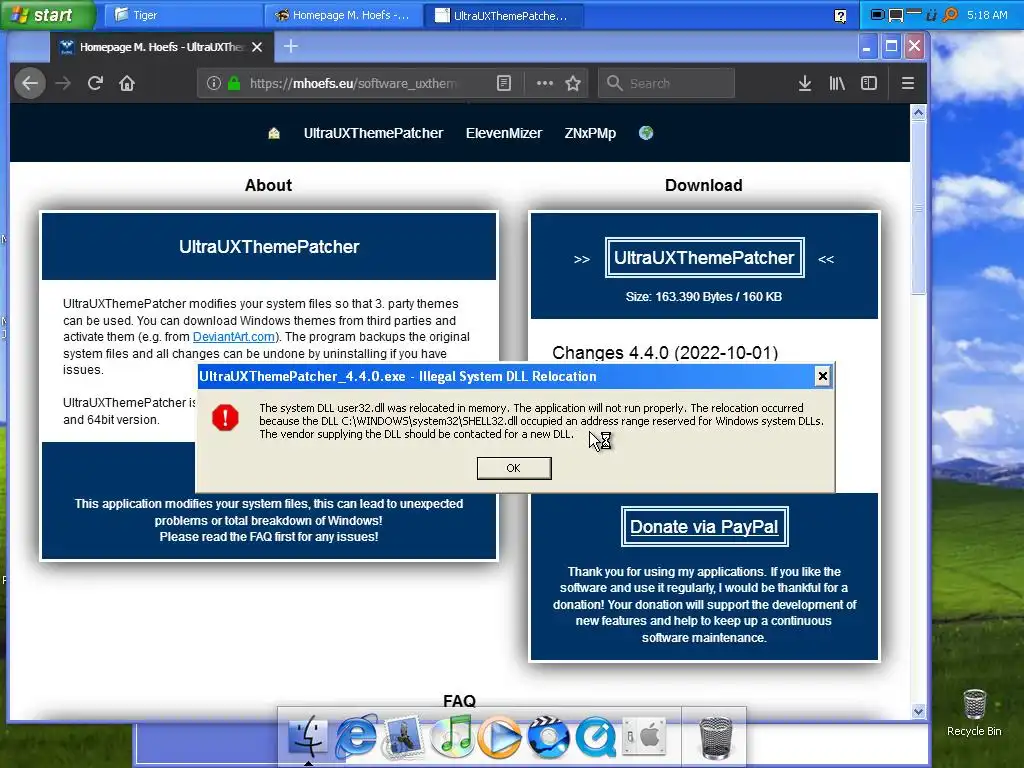Focus the Firefox Search box

[x=666, y=83]
